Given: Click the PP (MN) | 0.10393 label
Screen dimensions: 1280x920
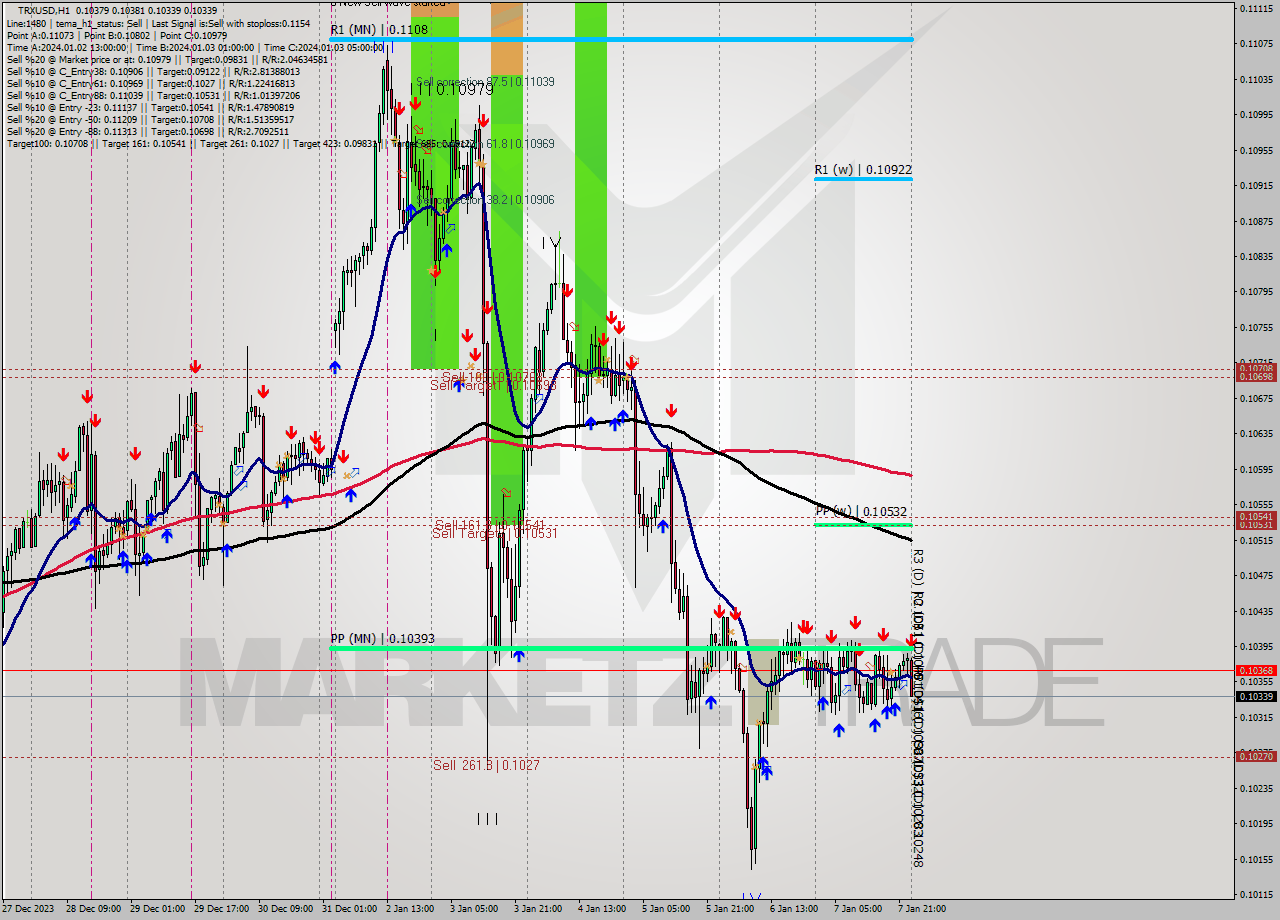Looking at the screenshot, I should click(382, 638).
